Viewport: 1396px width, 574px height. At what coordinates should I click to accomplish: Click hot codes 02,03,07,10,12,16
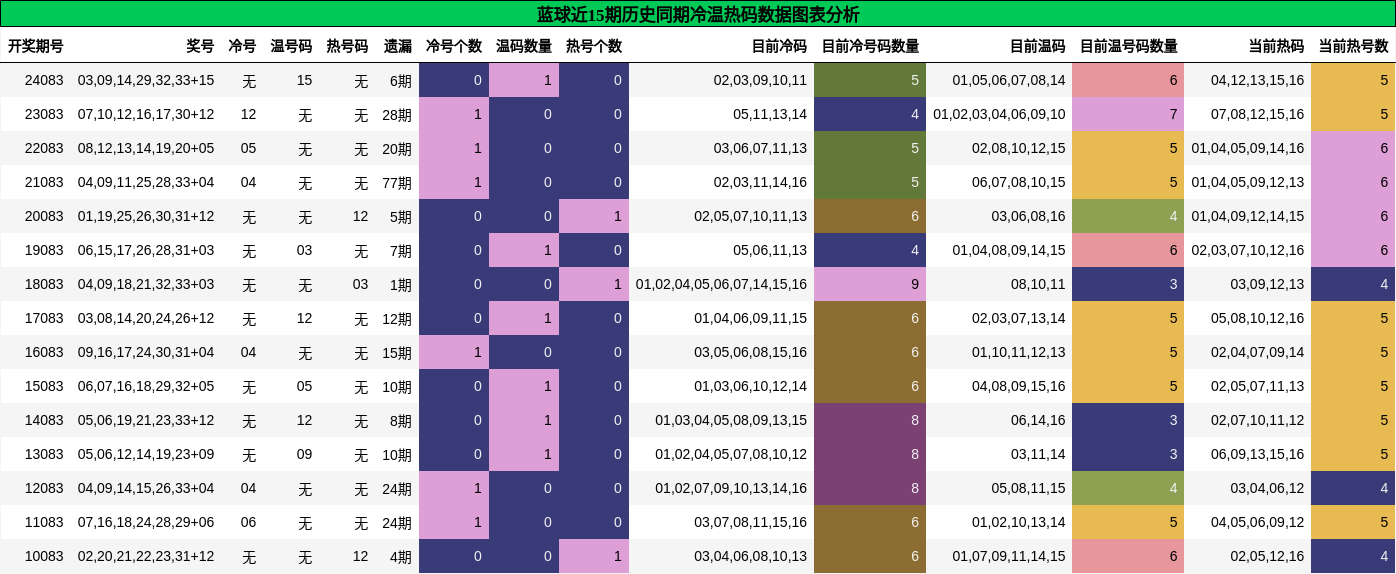click(1248, 250)
